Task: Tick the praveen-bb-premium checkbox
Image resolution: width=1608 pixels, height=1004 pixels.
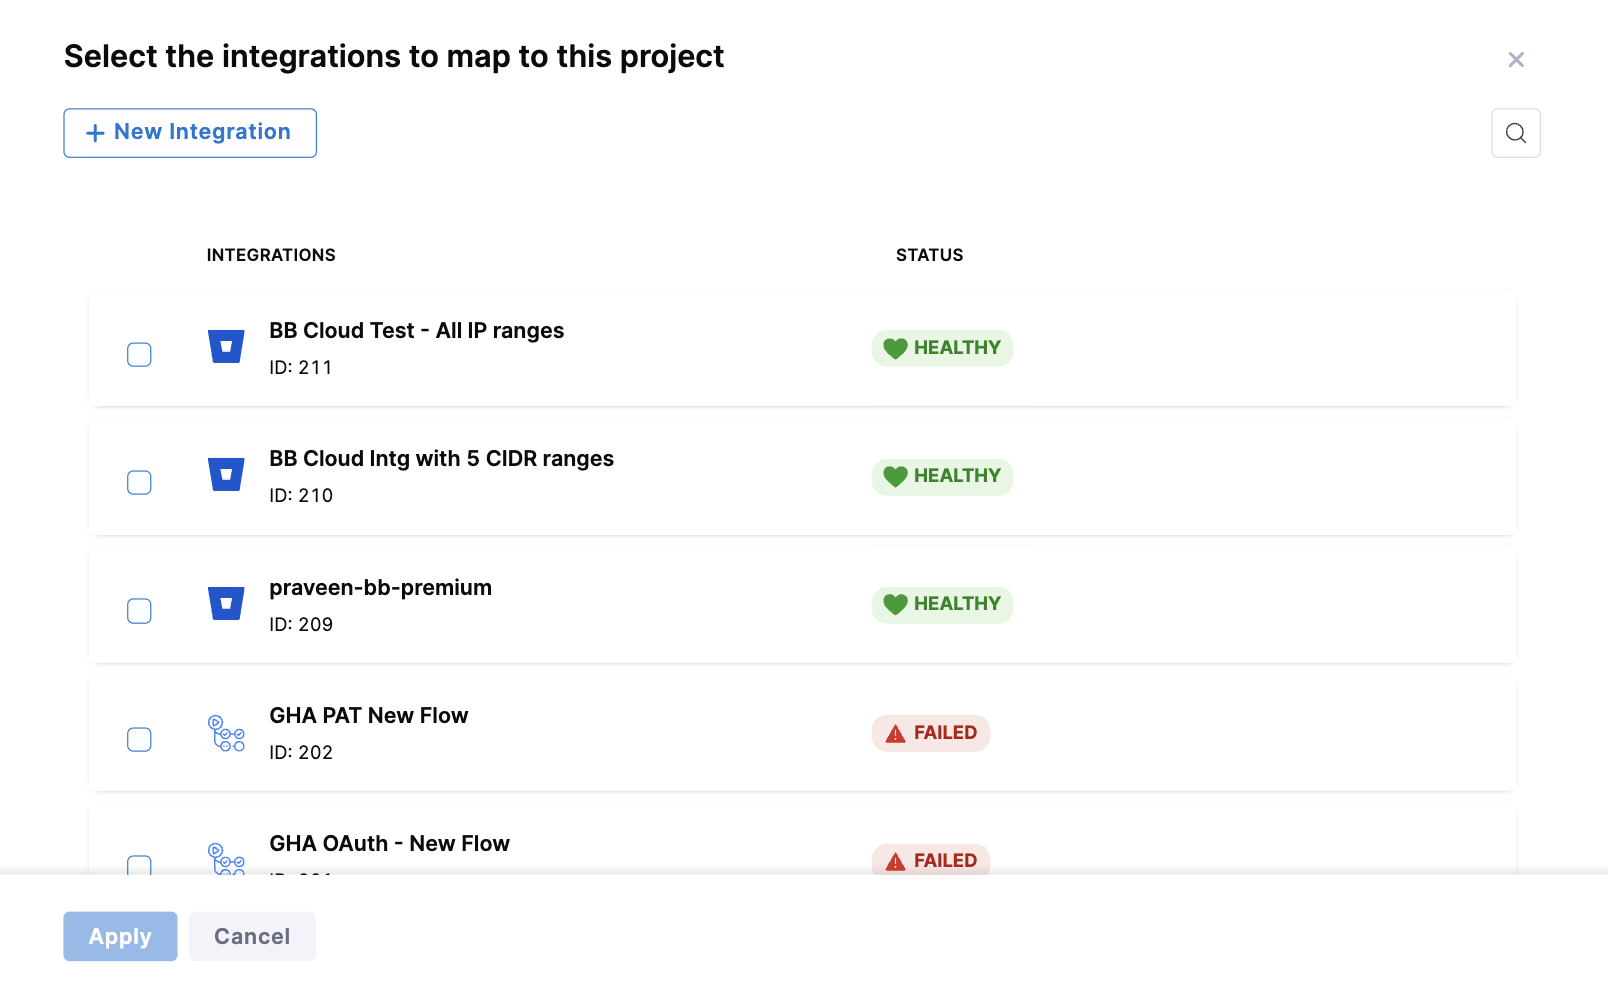Action: [139, 611]
